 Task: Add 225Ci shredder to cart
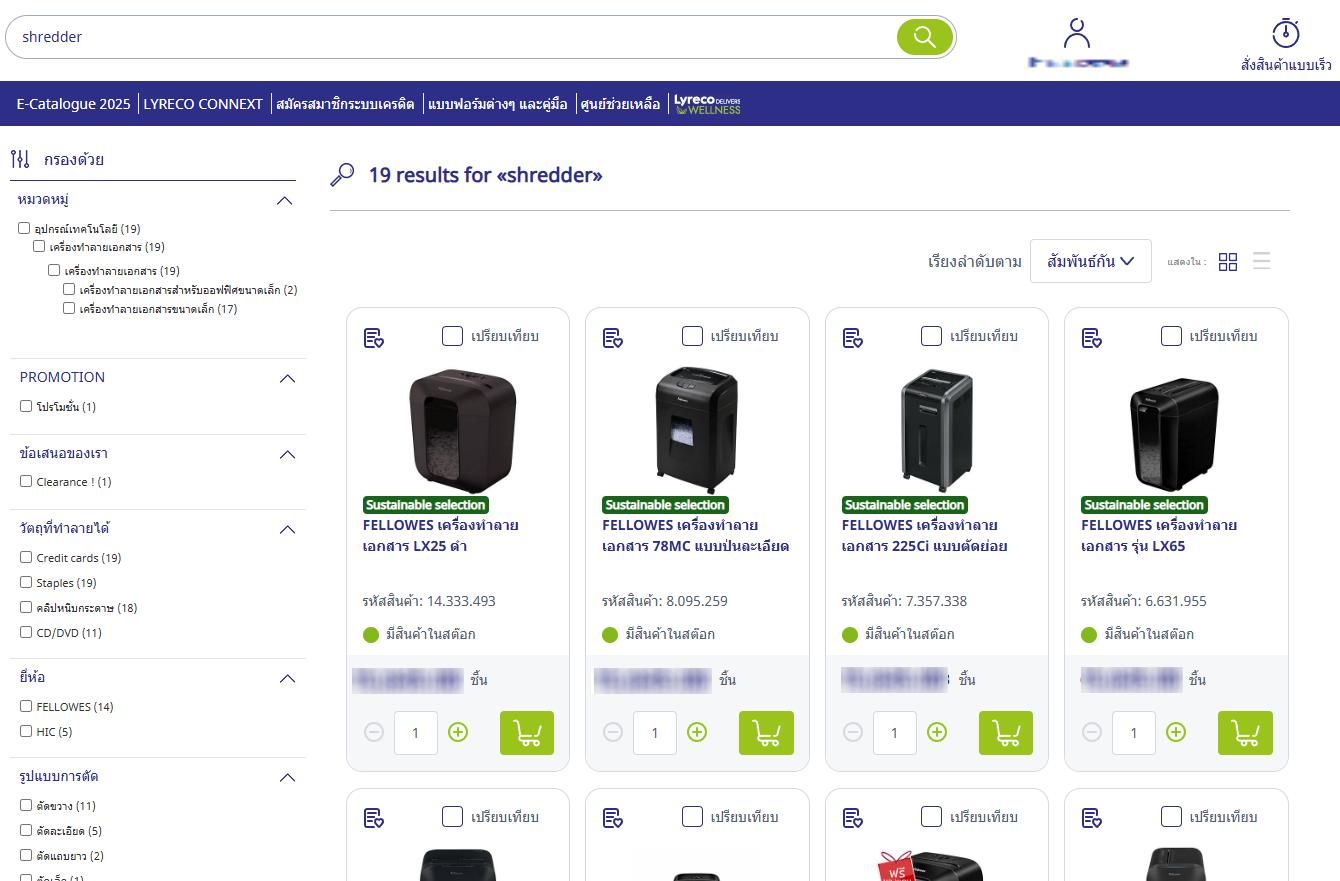(1006, 733)
